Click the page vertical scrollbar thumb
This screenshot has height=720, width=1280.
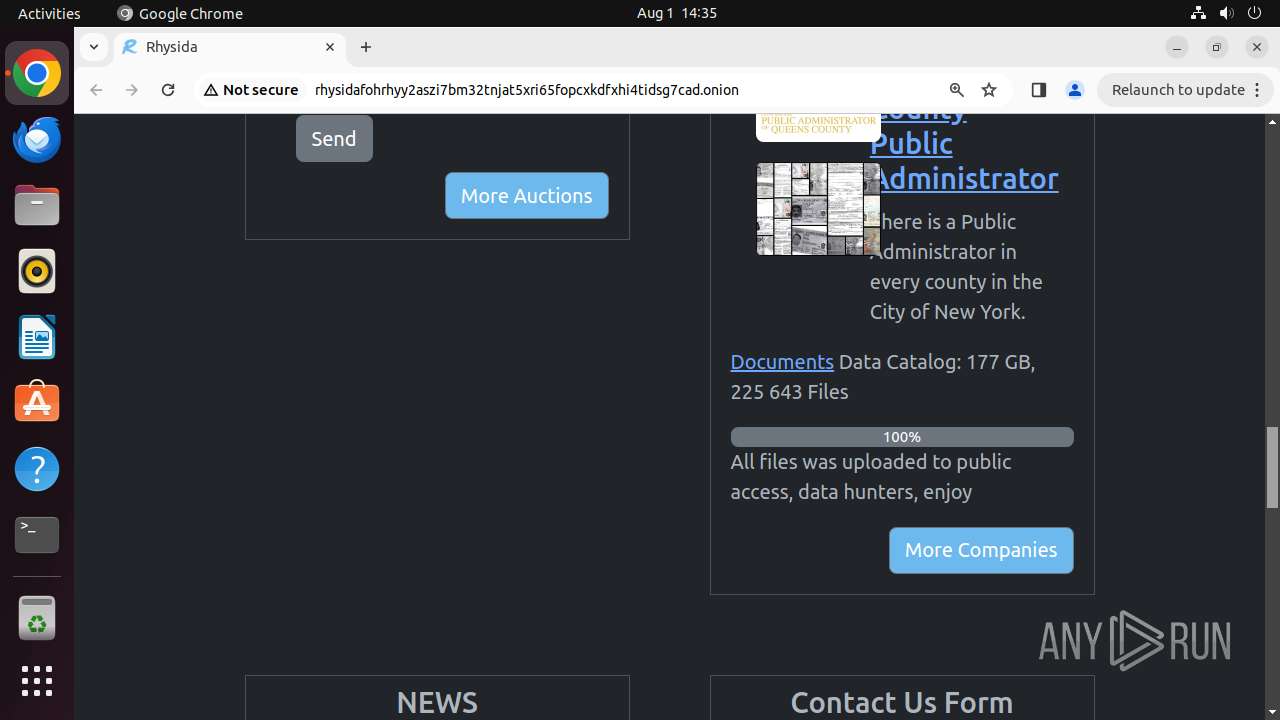pyautogui.click(x=1272, y=467)
